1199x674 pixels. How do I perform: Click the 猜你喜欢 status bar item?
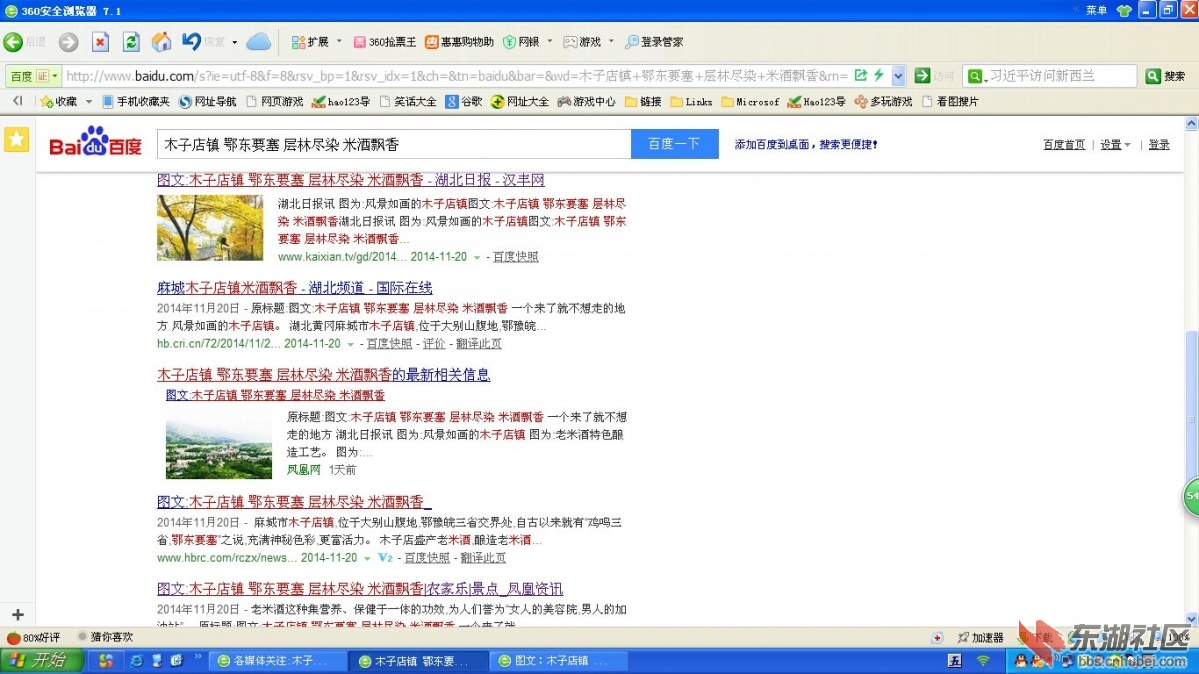106,637
